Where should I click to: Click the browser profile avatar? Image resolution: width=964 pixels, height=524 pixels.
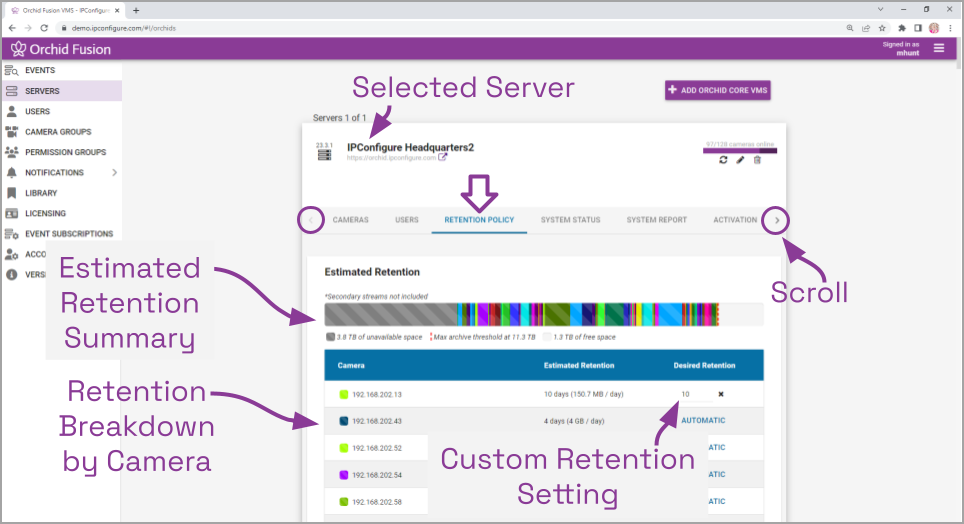tap(934, 28)
